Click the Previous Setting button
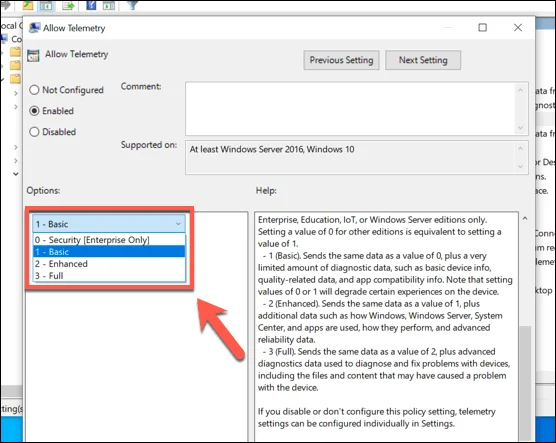Screen dimensions: 556x443 pyautogui.click(x=341, y=60)
